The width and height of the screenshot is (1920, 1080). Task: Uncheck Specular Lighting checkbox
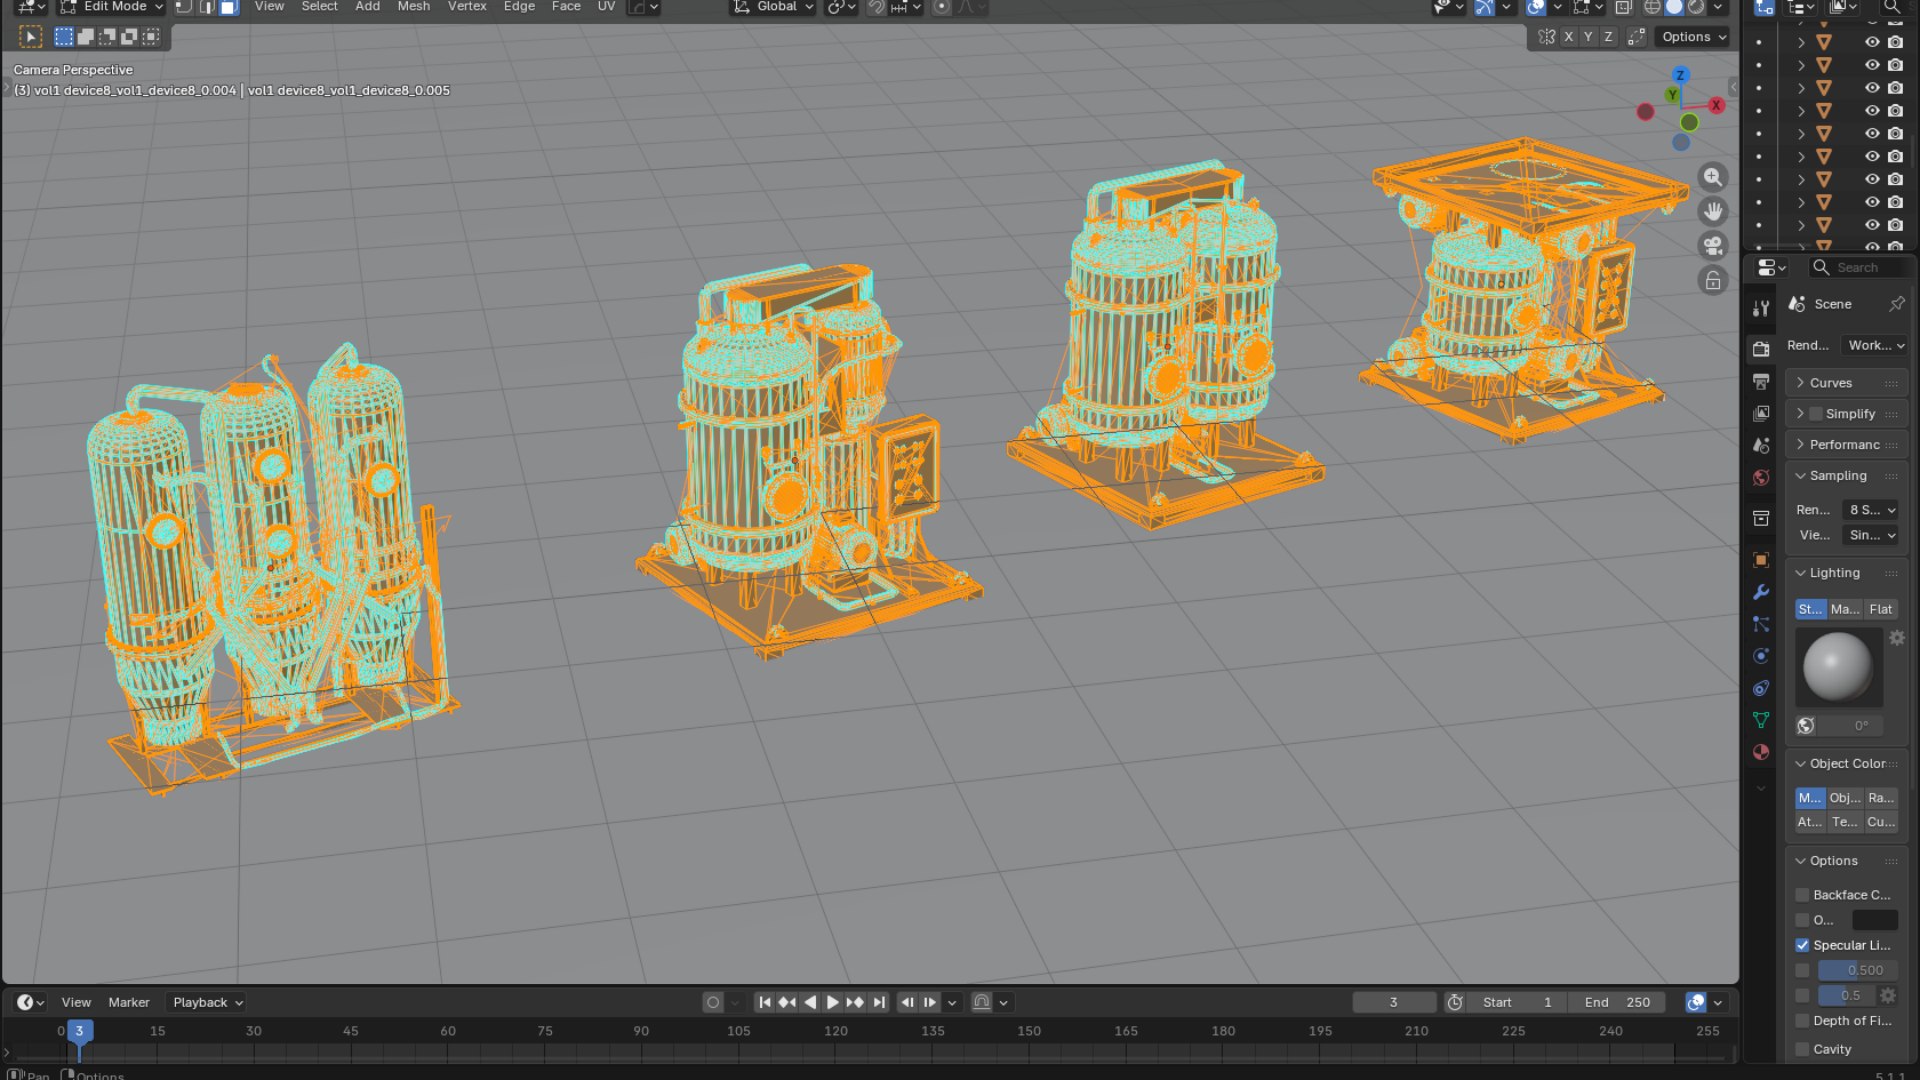(1802, 945)
